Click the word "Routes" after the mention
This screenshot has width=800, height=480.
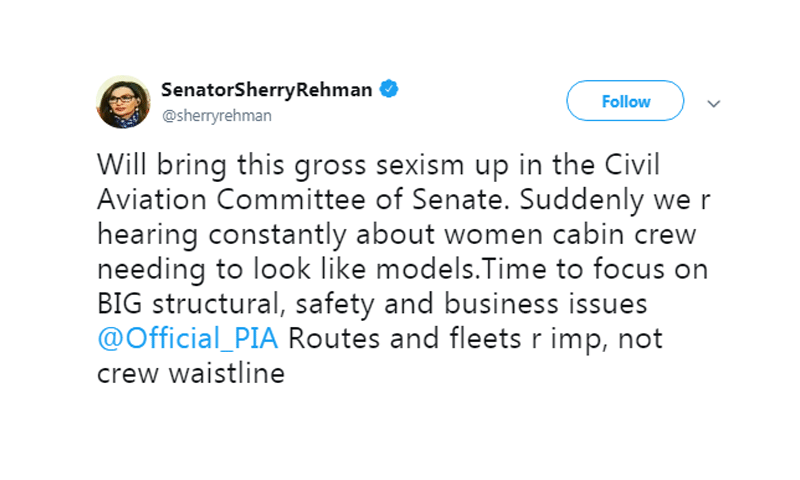(334, 339)
